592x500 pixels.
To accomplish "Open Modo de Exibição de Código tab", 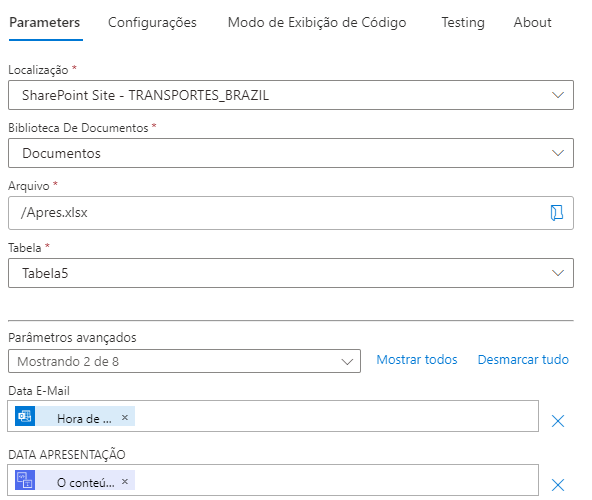I will (317, 23).
